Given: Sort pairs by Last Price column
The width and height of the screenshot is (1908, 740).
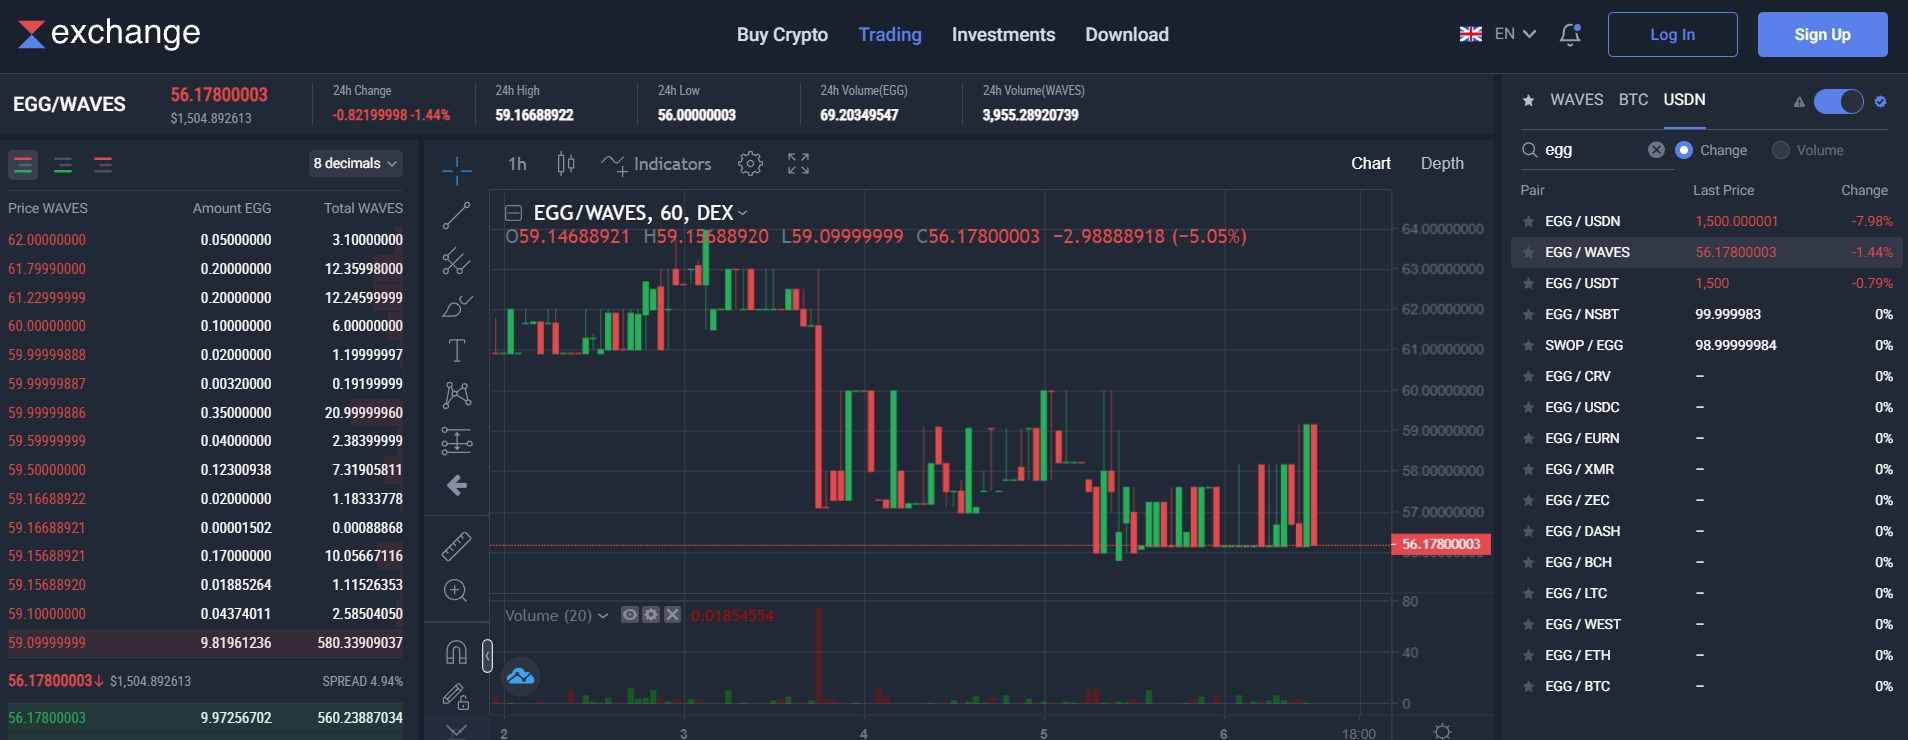Looking at the screenshot, I should [1723, 190].
